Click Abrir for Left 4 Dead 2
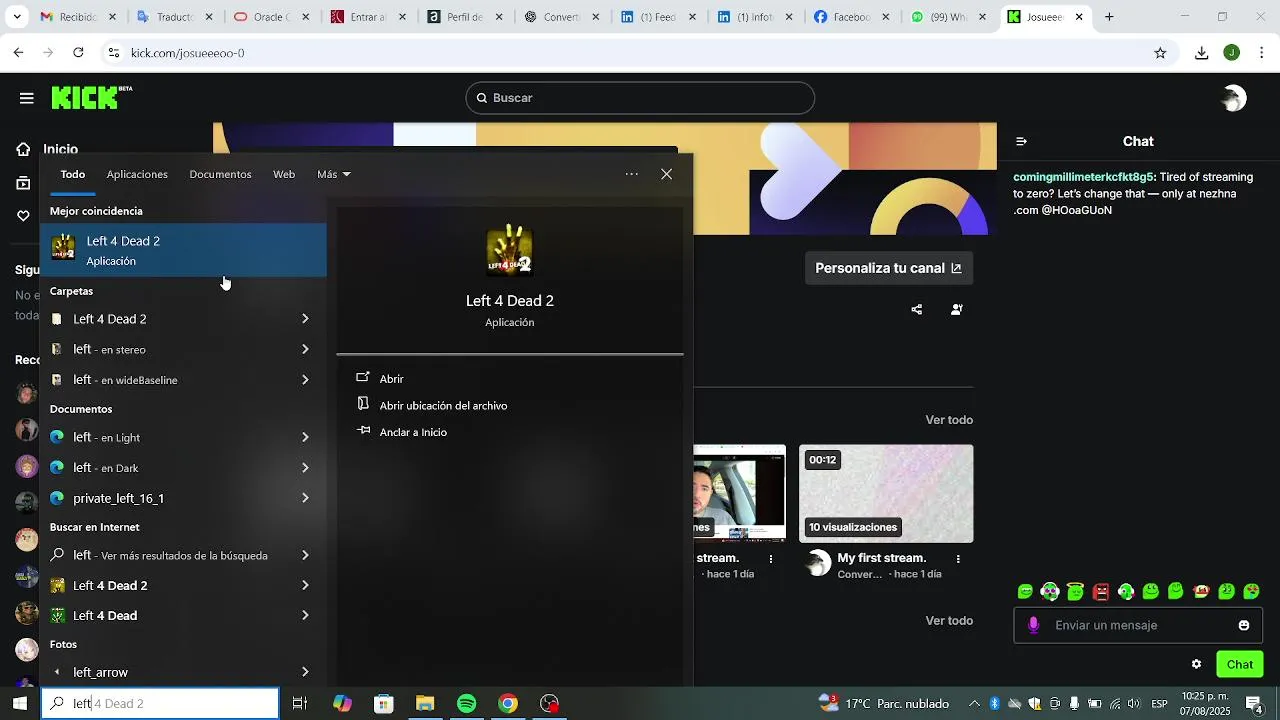 391,379
